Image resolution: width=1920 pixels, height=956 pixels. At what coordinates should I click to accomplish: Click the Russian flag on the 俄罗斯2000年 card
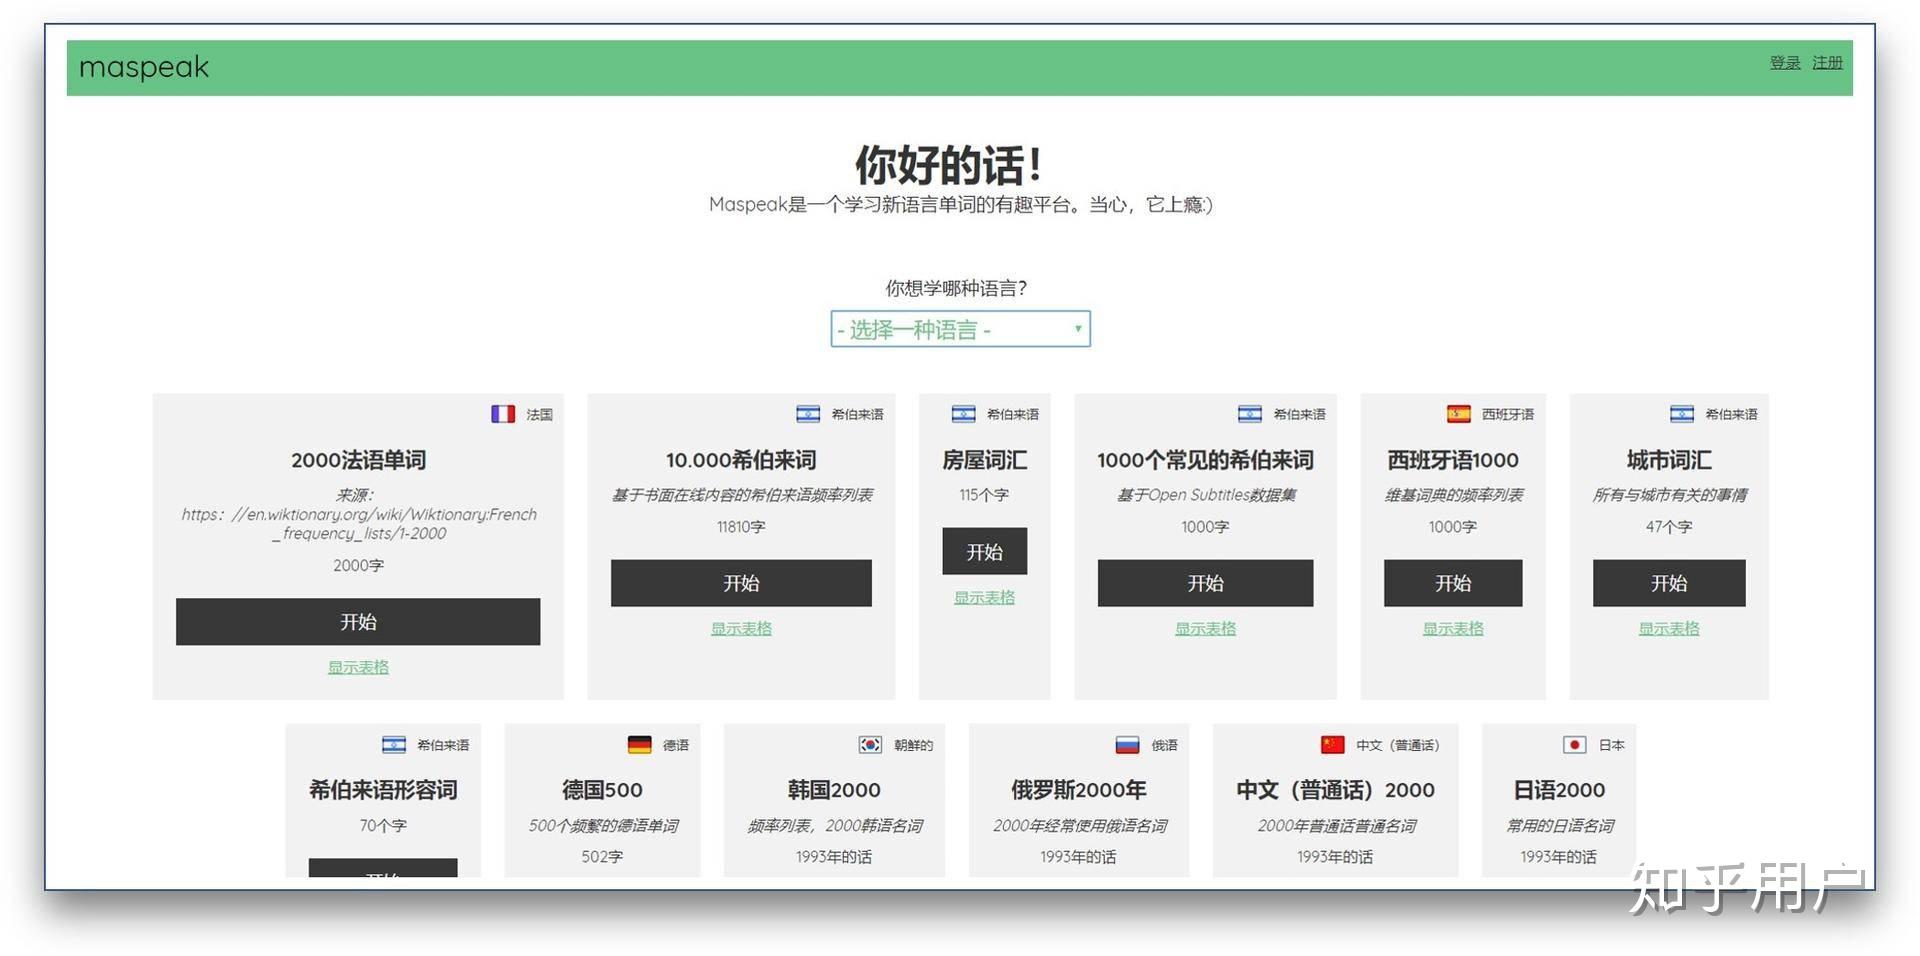click(1126, 744)
